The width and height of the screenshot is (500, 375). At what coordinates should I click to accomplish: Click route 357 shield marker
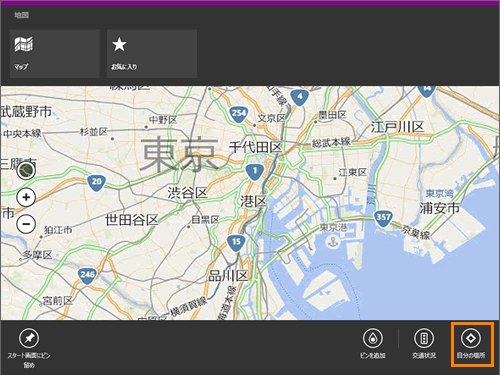click(x=383, y=218)
